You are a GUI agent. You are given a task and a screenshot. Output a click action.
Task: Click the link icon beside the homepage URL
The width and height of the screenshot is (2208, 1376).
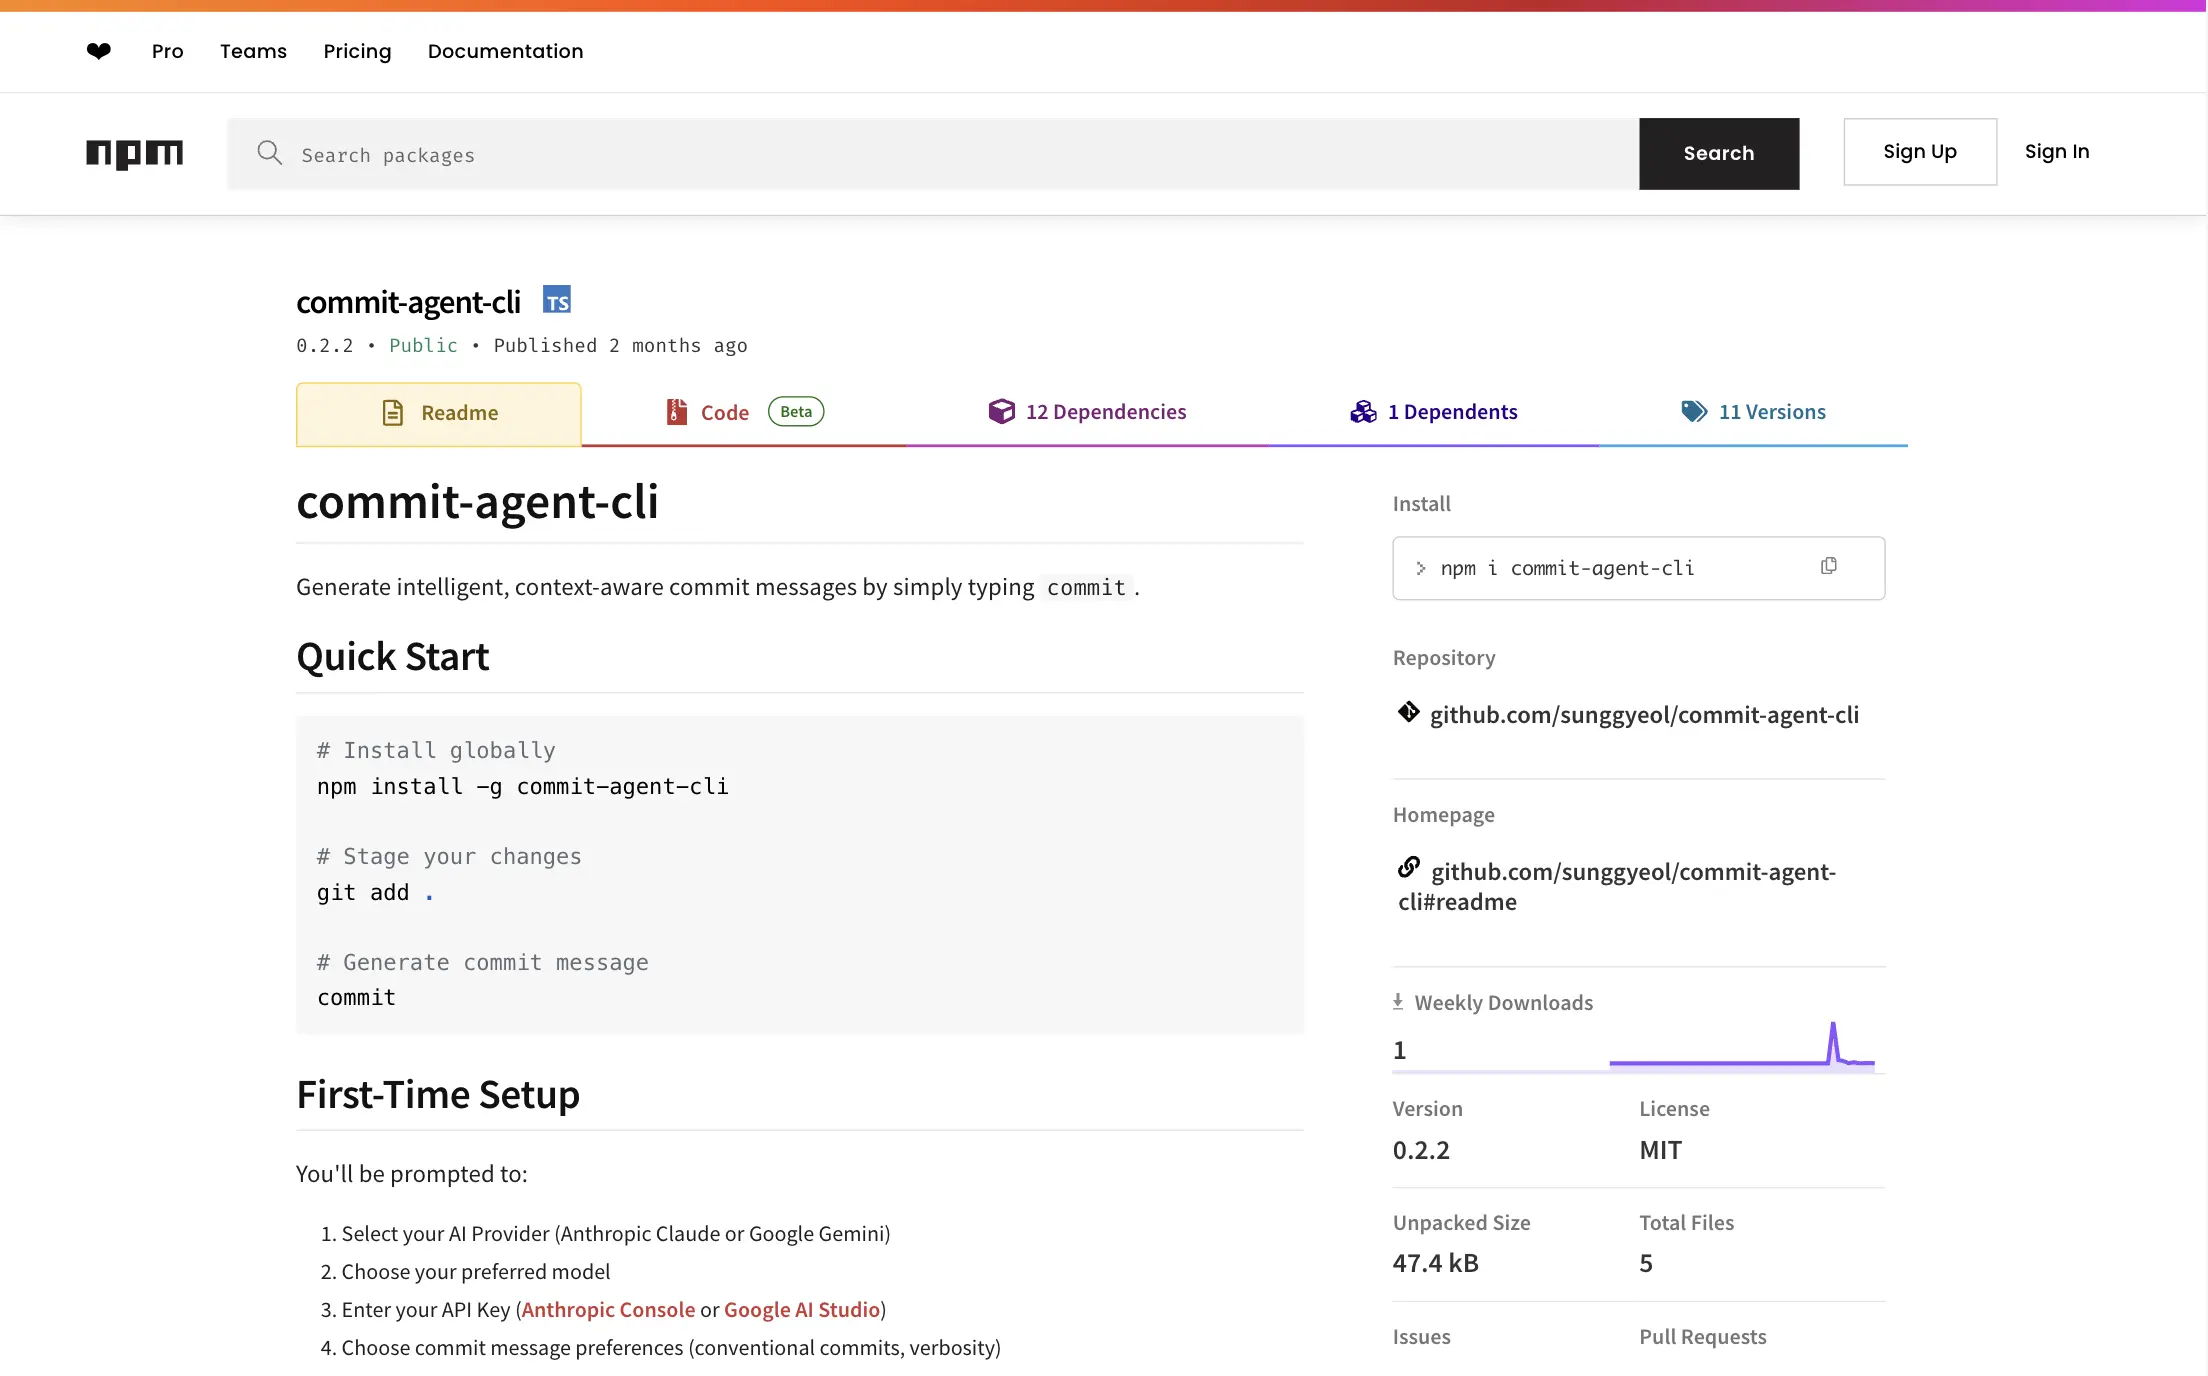(1409, 866)
